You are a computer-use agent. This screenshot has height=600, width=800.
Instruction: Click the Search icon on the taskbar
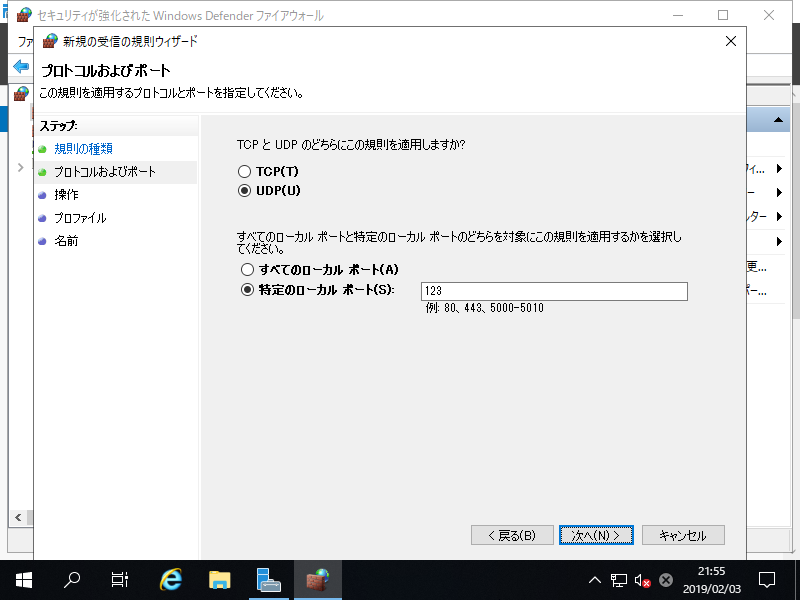(x=70, y=579)
